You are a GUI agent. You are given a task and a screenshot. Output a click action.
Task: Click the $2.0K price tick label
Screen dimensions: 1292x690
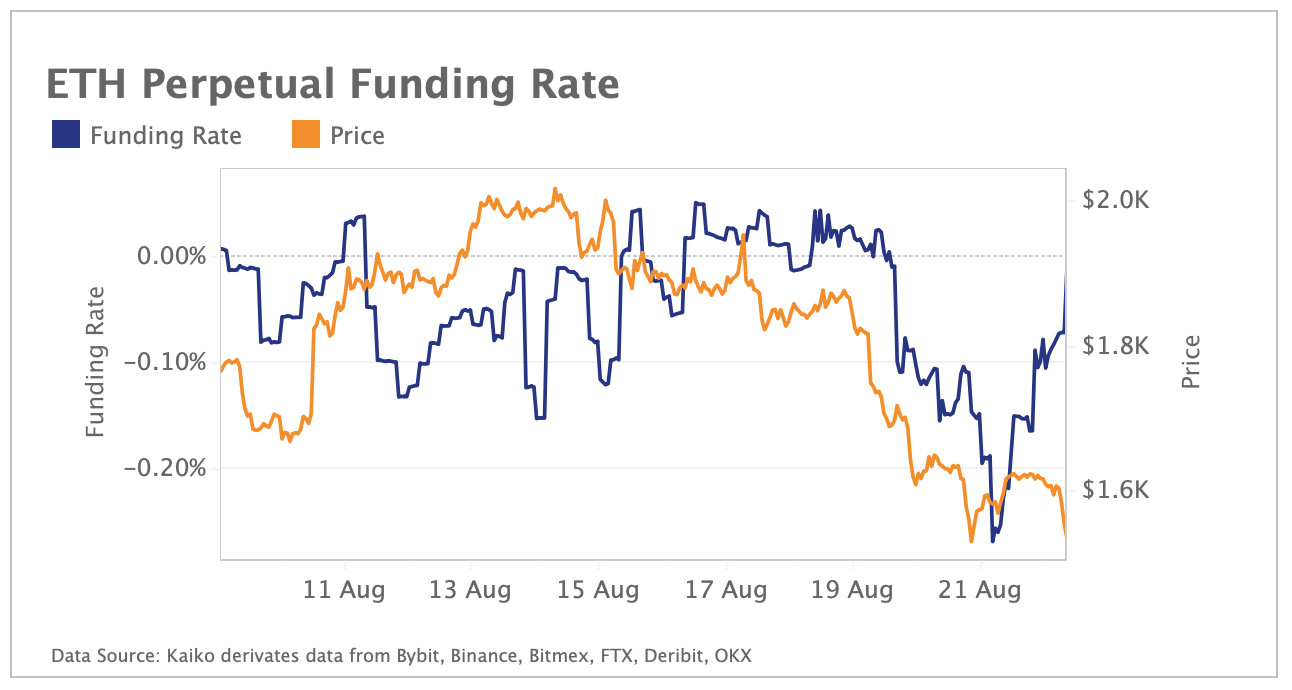[1116, 201]
